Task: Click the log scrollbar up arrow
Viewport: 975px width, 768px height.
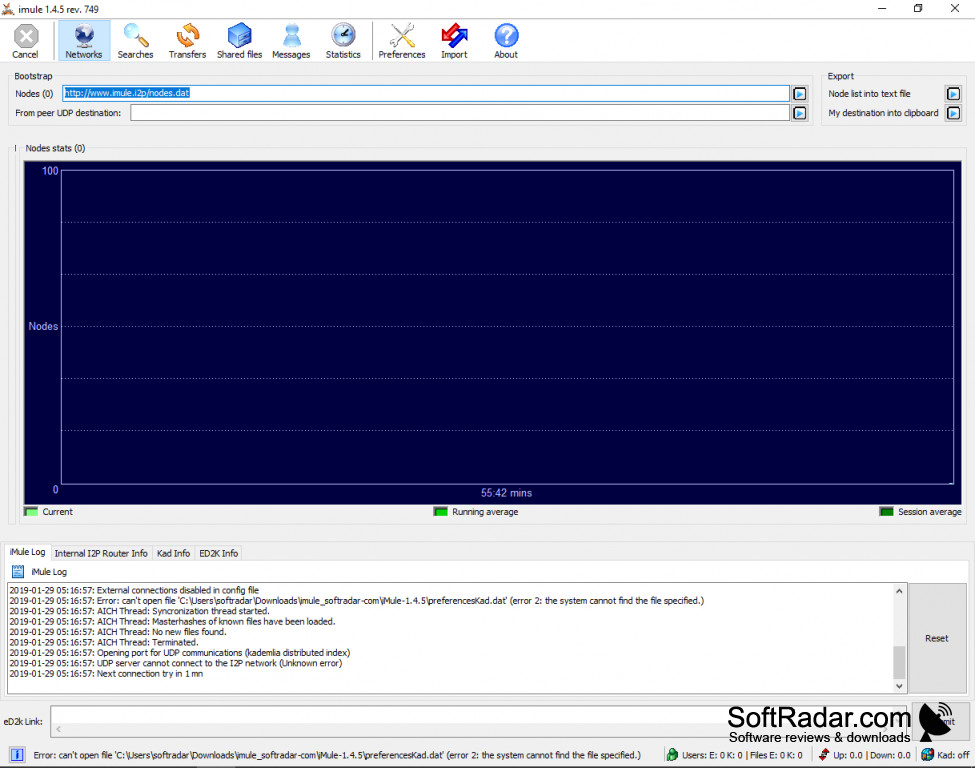Action: click(899, 591)
